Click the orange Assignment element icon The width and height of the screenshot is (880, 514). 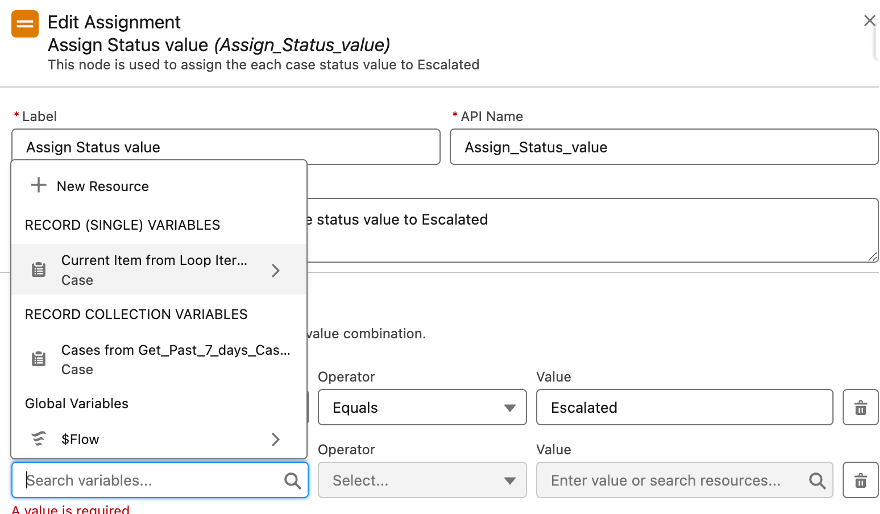[x=25, y=25]
